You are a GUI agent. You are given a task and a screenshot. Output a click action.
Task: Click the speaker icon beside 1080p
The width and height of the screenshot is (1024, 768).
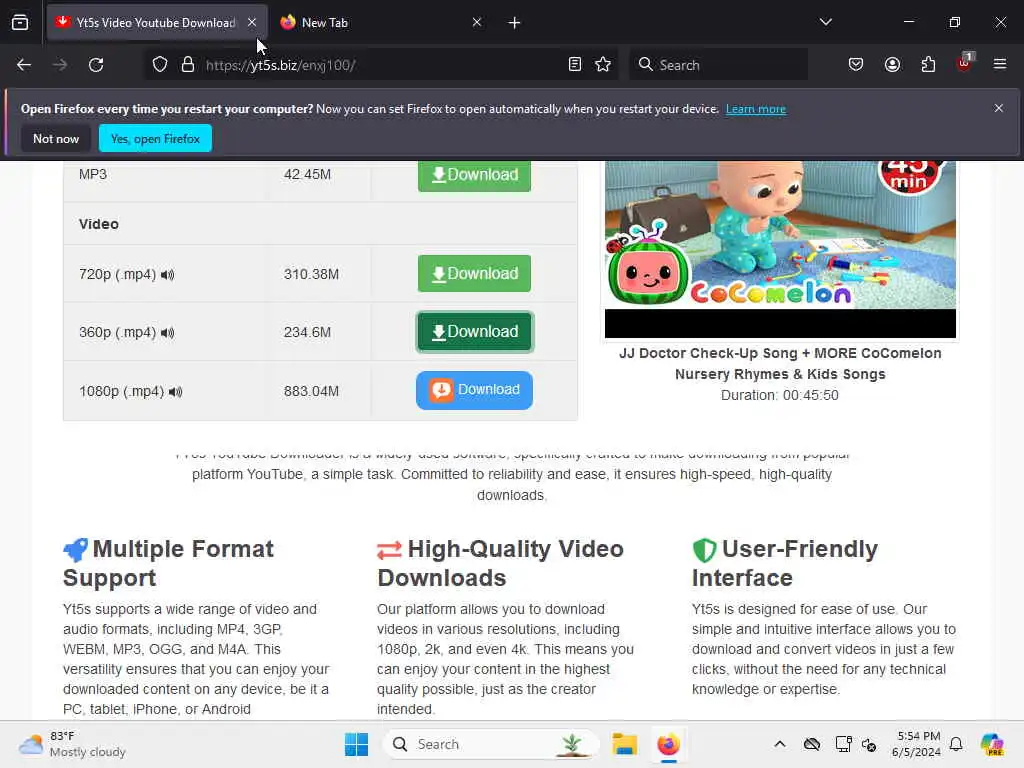pyautogui.click(x=176, y=392)
